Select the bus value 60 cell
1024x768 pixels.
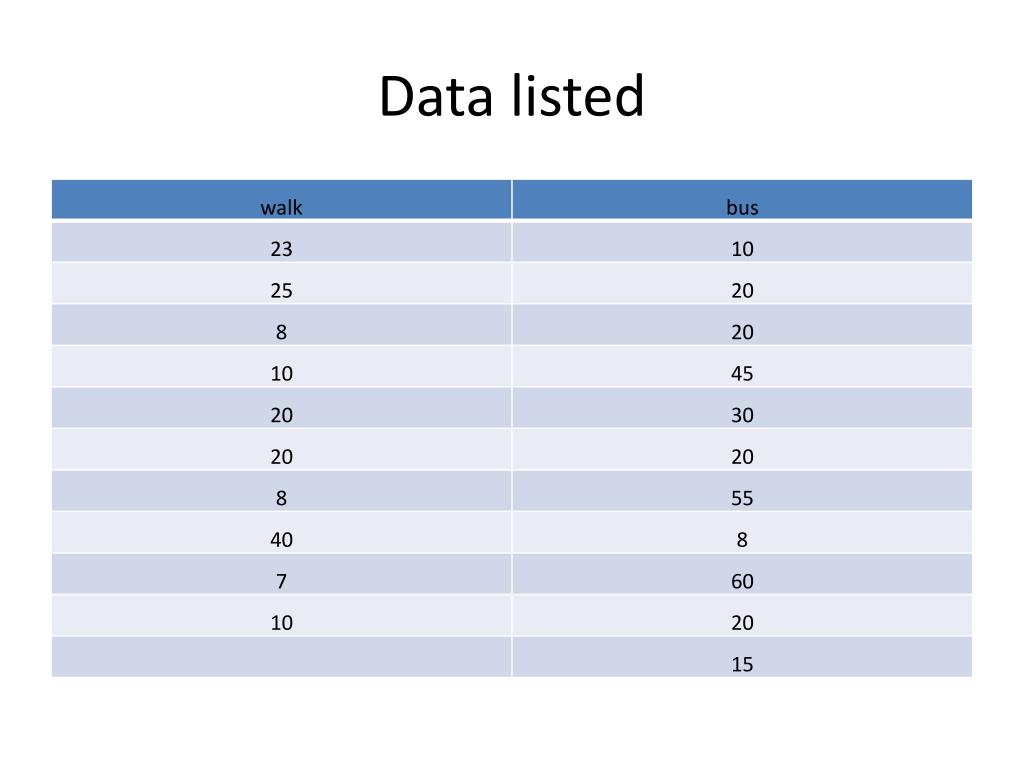click(742, 575)
